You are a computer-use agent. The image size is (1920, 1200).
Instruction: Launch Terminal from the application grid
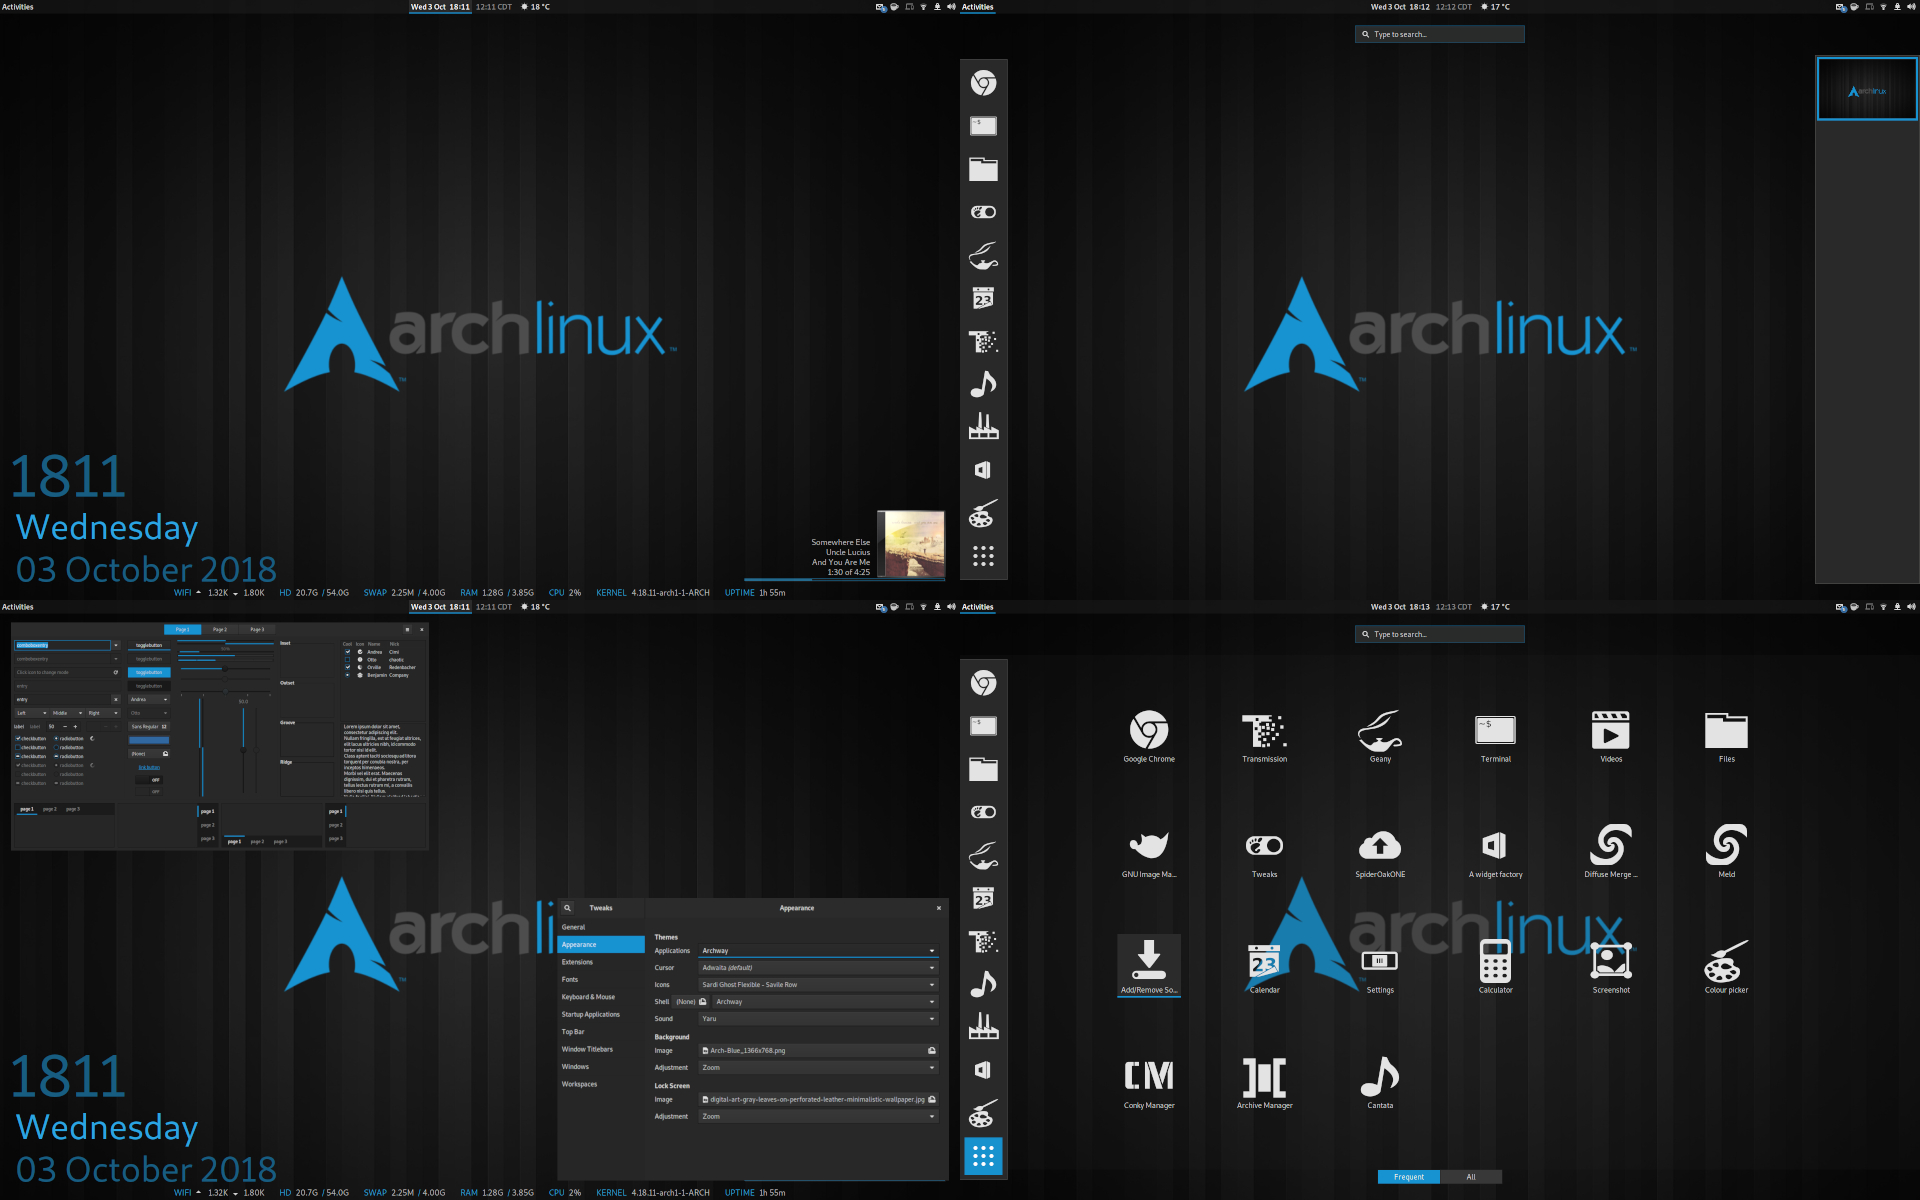1496,736
